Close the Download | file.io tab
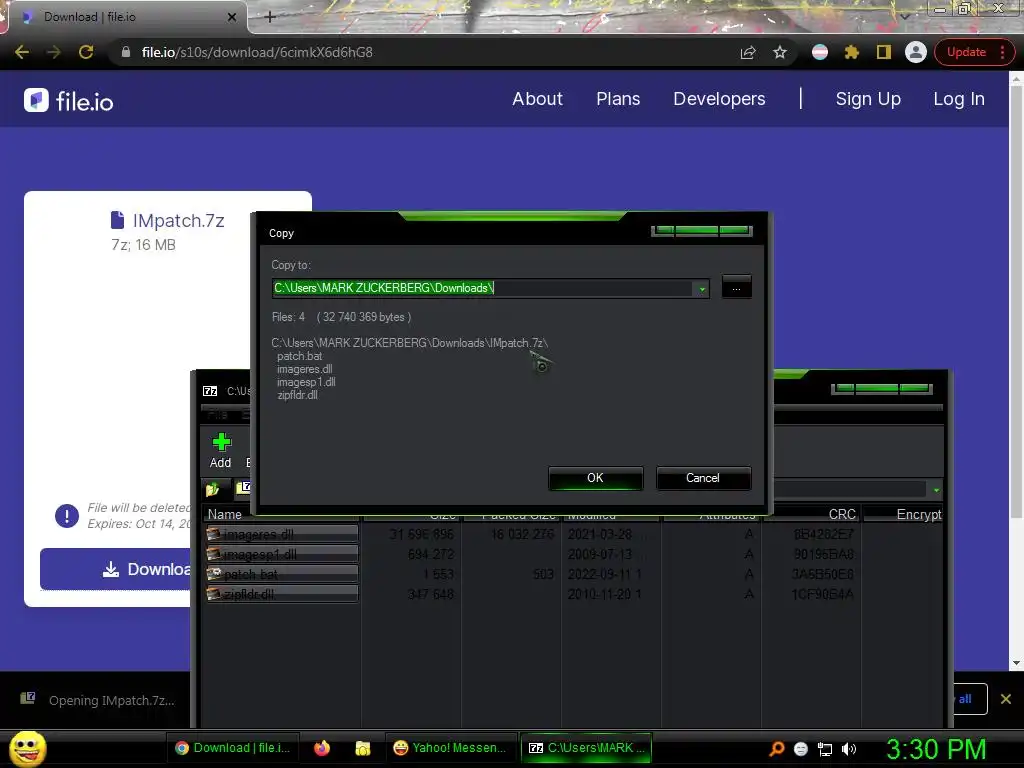This screenshot has height=768, width=1024. pyautogui.click(x=232, y=18)
